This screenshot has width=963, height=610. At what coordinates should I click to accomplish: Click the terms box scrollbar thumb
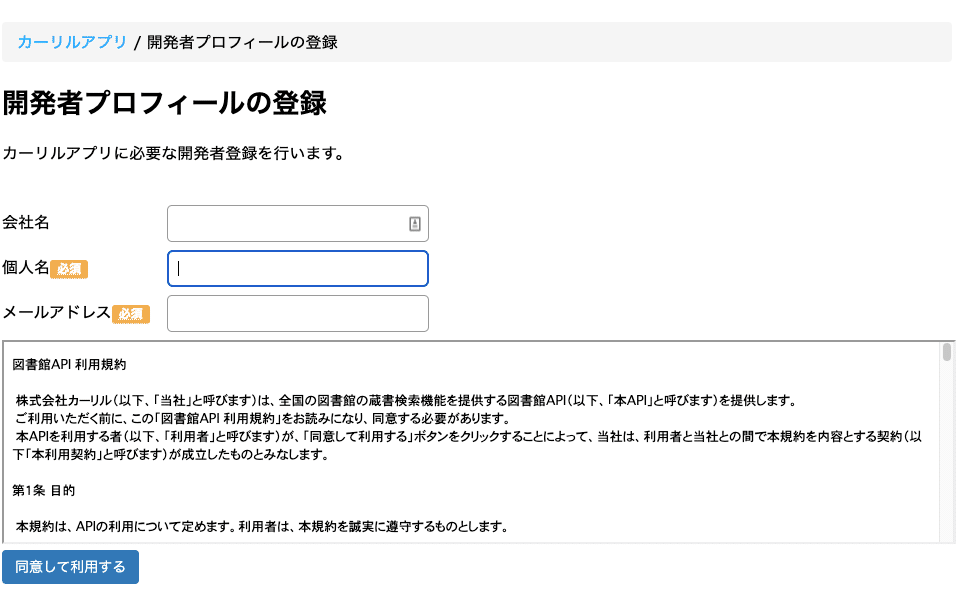tap(947, 353)
